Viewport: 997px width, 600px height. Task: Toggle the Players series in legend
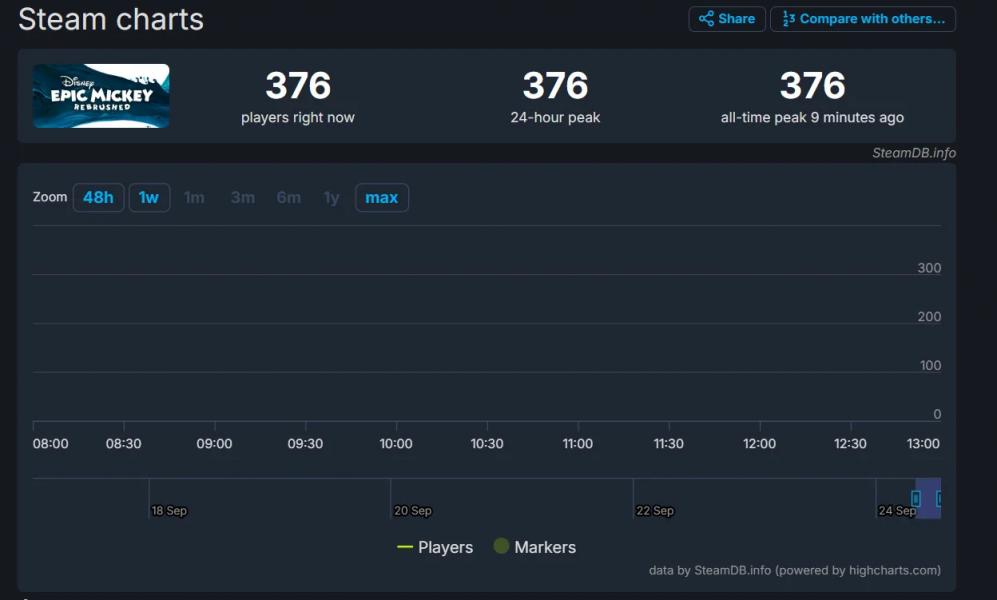(x=435, y=547)
